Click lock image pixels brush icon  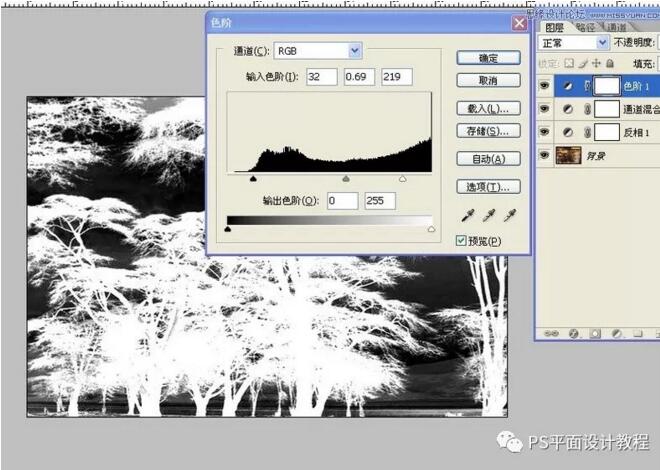pos(583,64)
